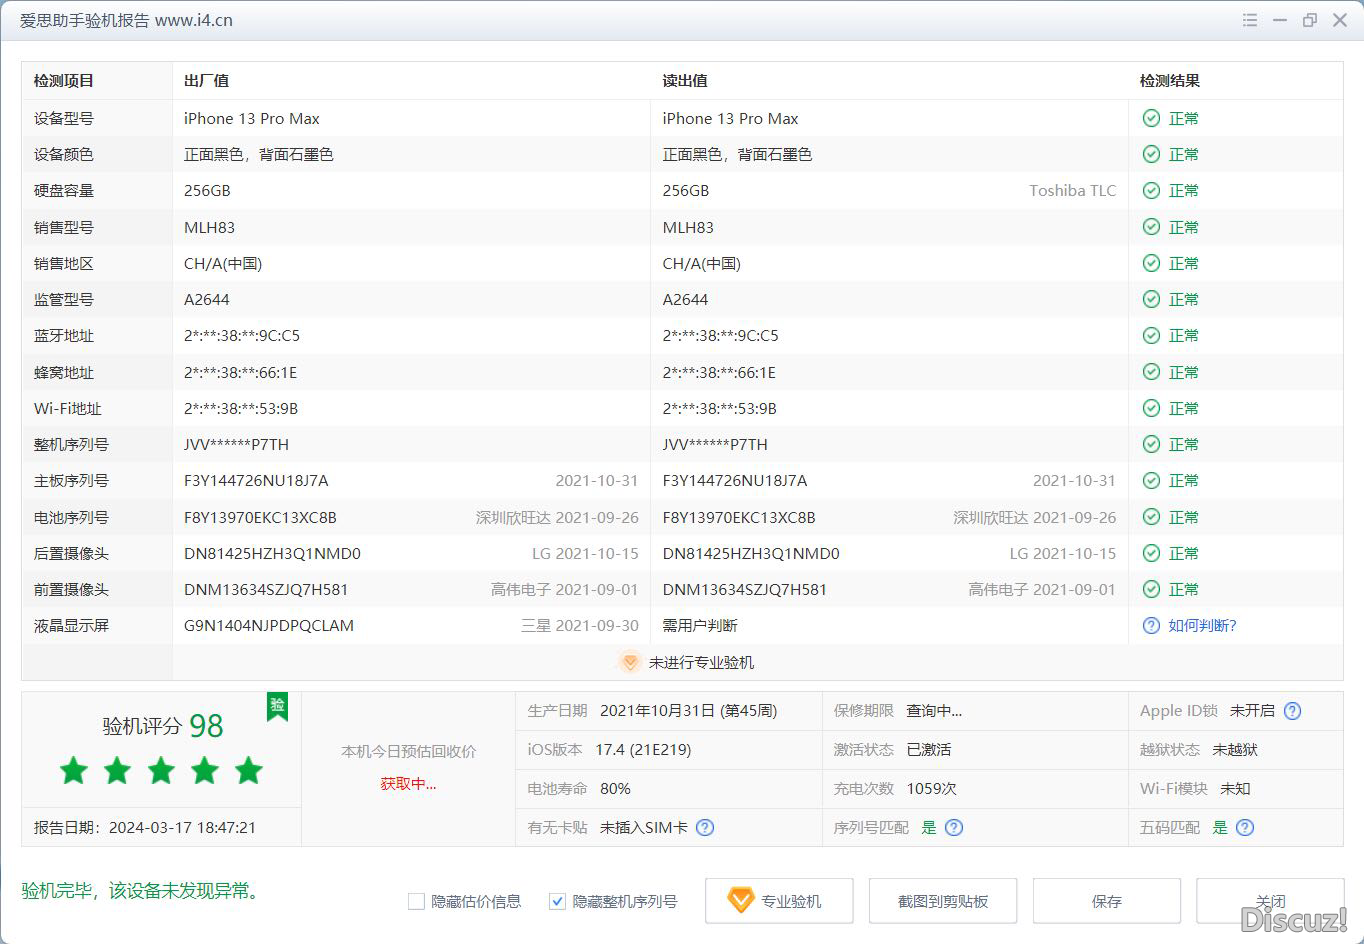Enable the 隐藏估价信息 checkbox
1364x944 pixels.
416,901
